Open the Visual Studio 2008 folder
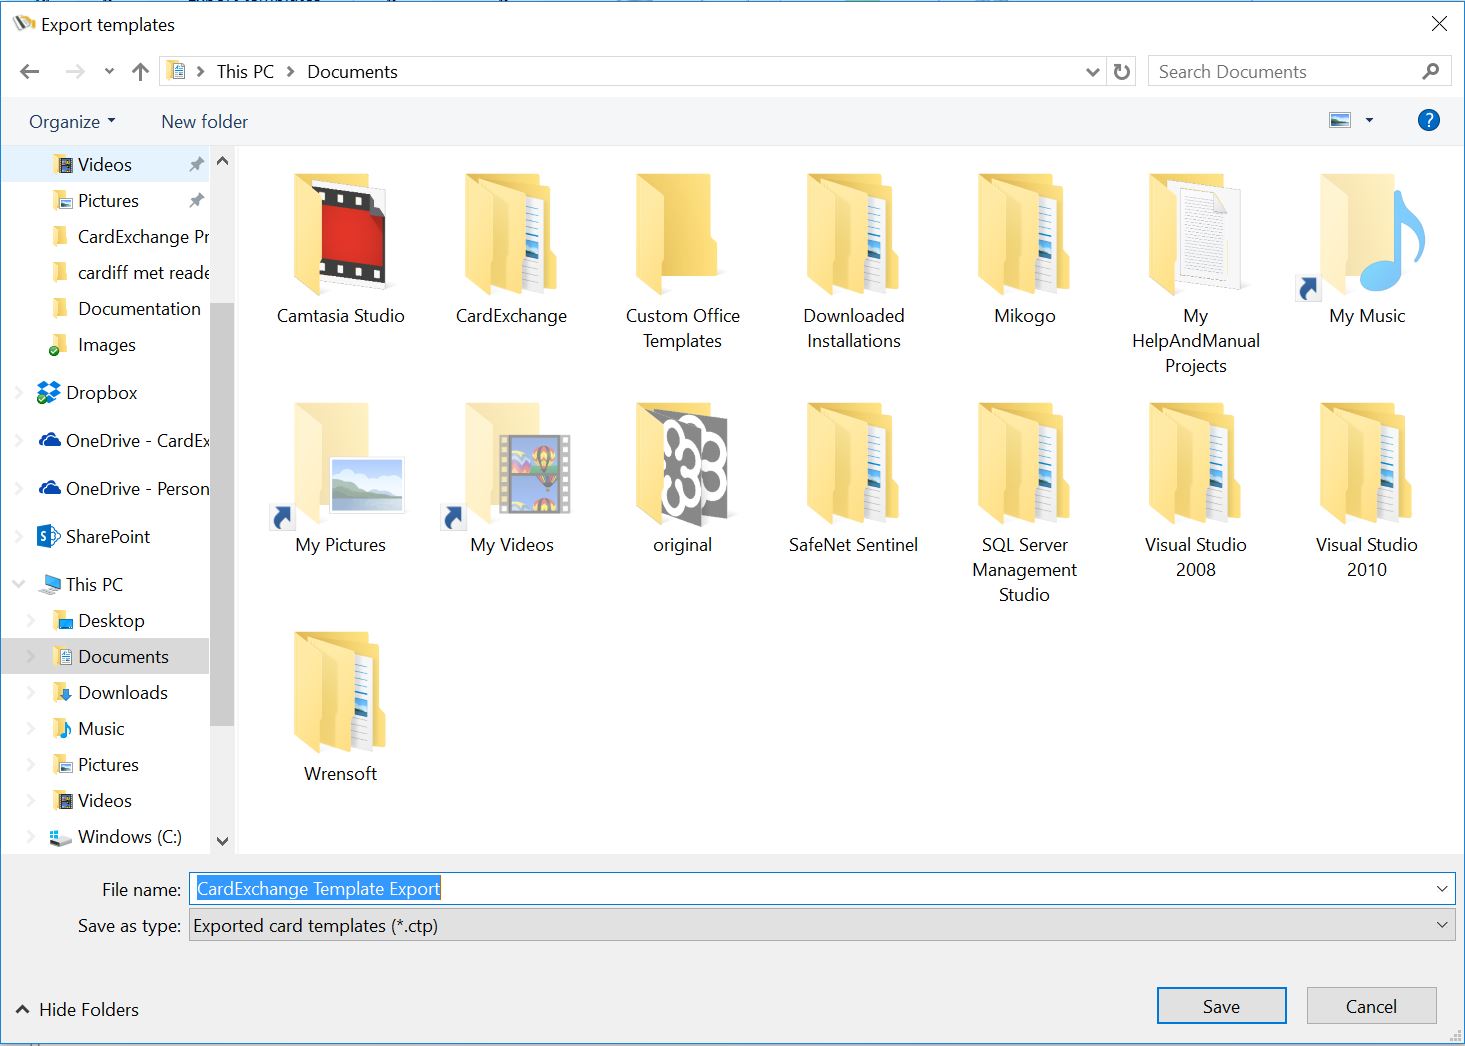The height and width of the screenshot is (1046, 1465). [1195, 464]
